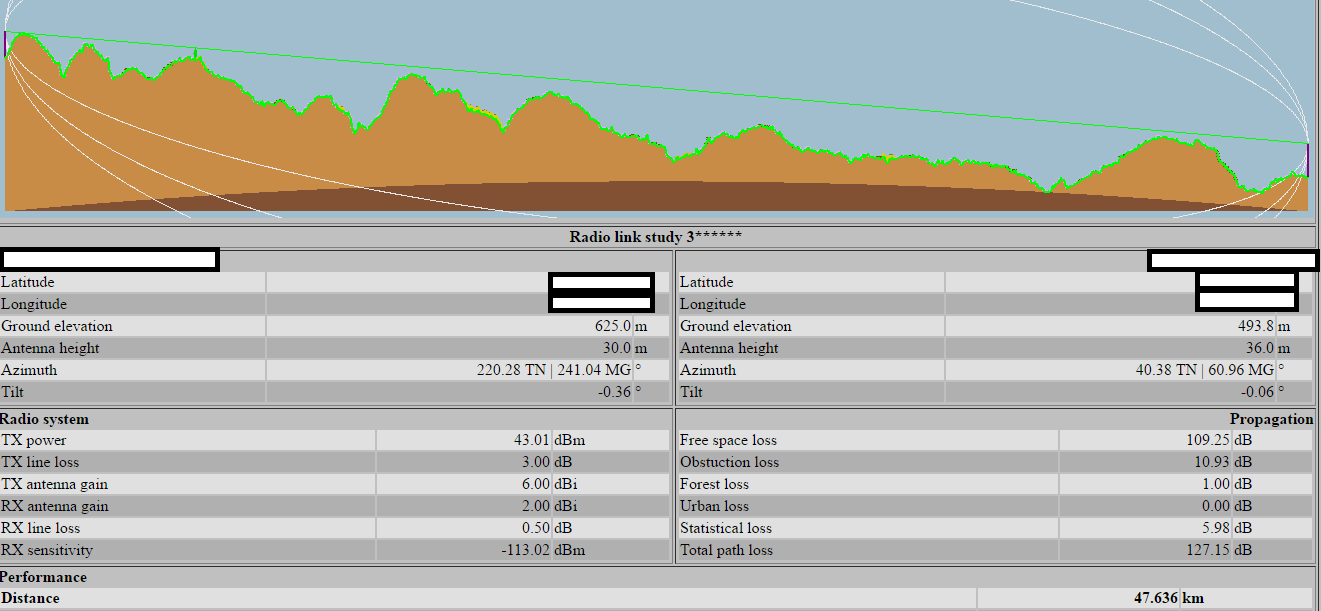
Task: Click the green line-of-sight path line
Action: click(x=656, y=88)
